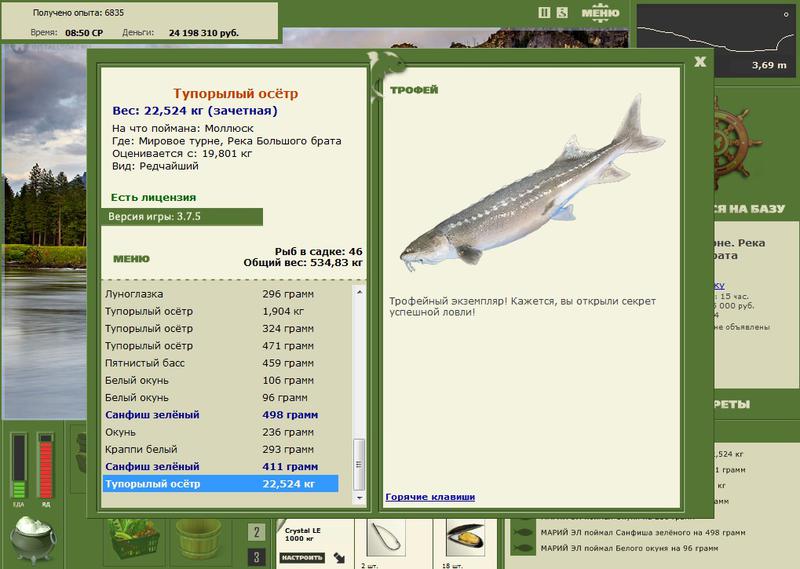Click the Трофейный экземпляр description text
This screenshot has height=569, width=800.
point(522,307)
